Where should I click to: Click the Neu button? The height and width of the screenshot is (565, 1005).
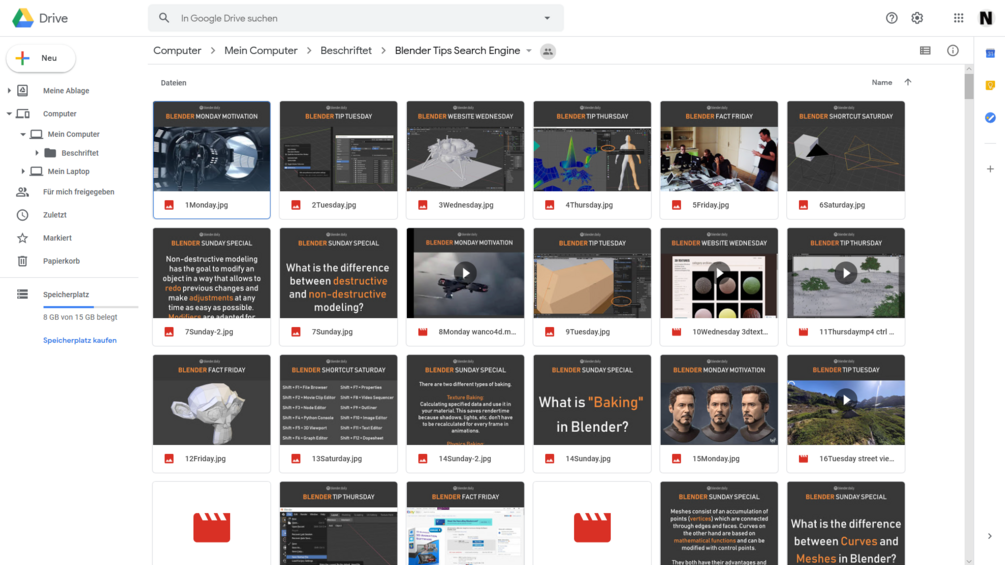coord(40,58)
